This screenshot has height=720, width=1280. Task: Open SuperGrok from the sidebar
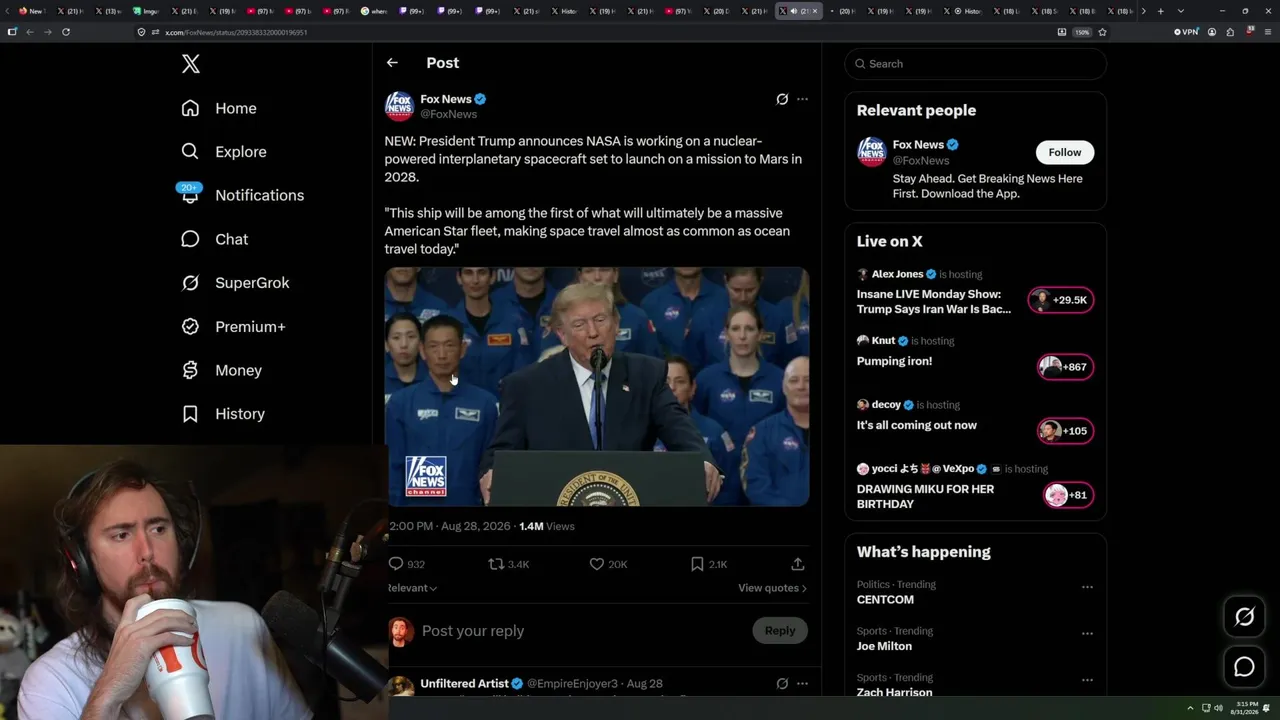pyautogui.click(x=235, y=283)
